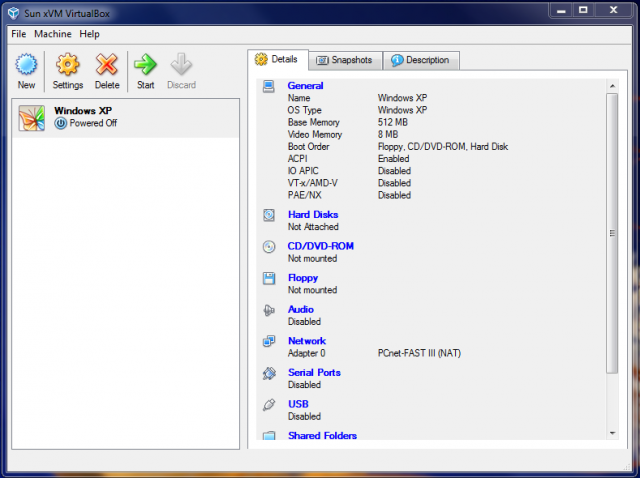
Task: Click the 'Boot Order' label
Action: tap(309, 147)
